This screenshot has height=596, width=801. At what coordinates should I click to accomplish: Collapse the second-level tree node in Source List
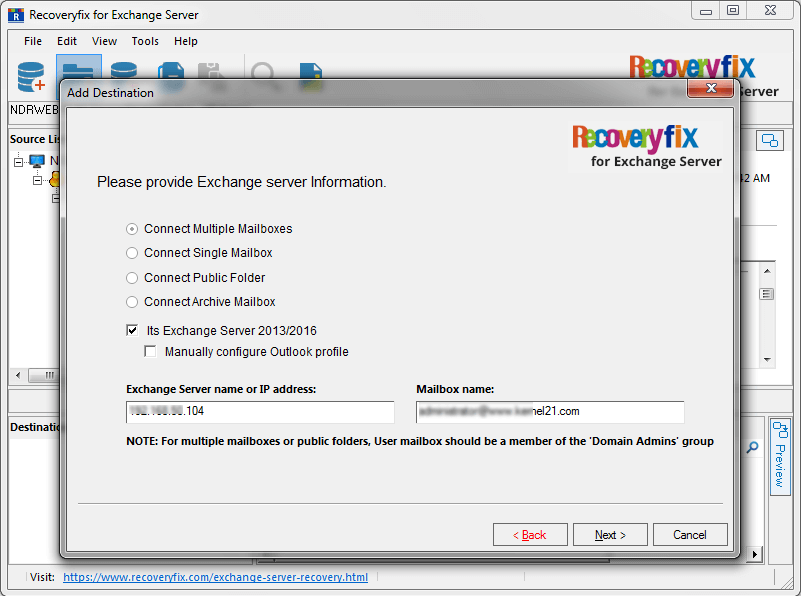point(37,180)
